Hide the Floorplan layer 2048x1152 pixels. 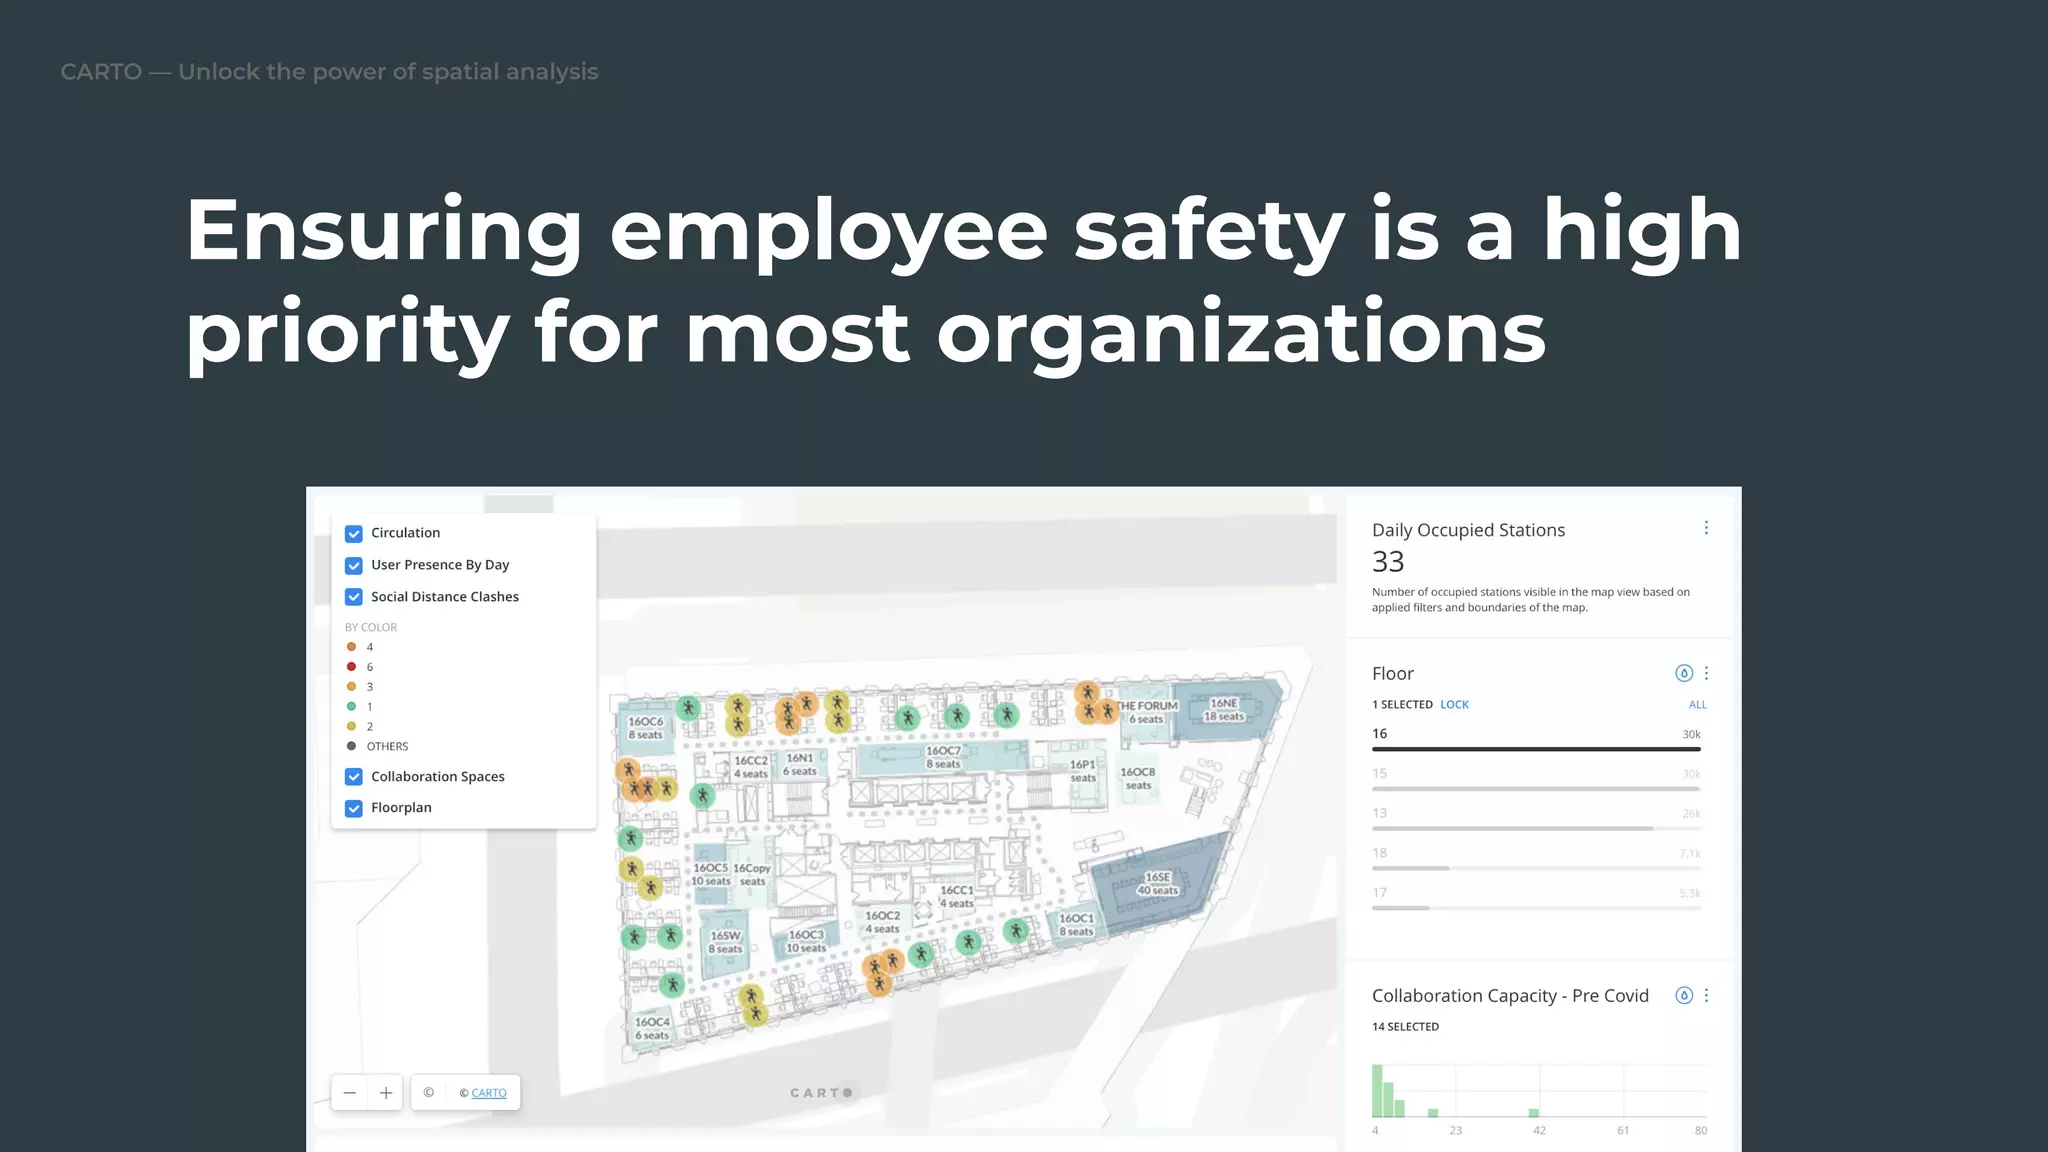click(353, 808)
